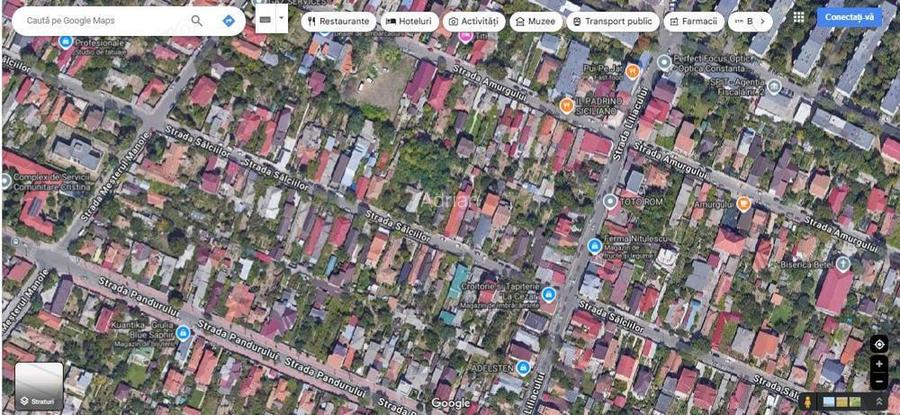Click the Biserica Betel map pin

[x=843, y=263]
